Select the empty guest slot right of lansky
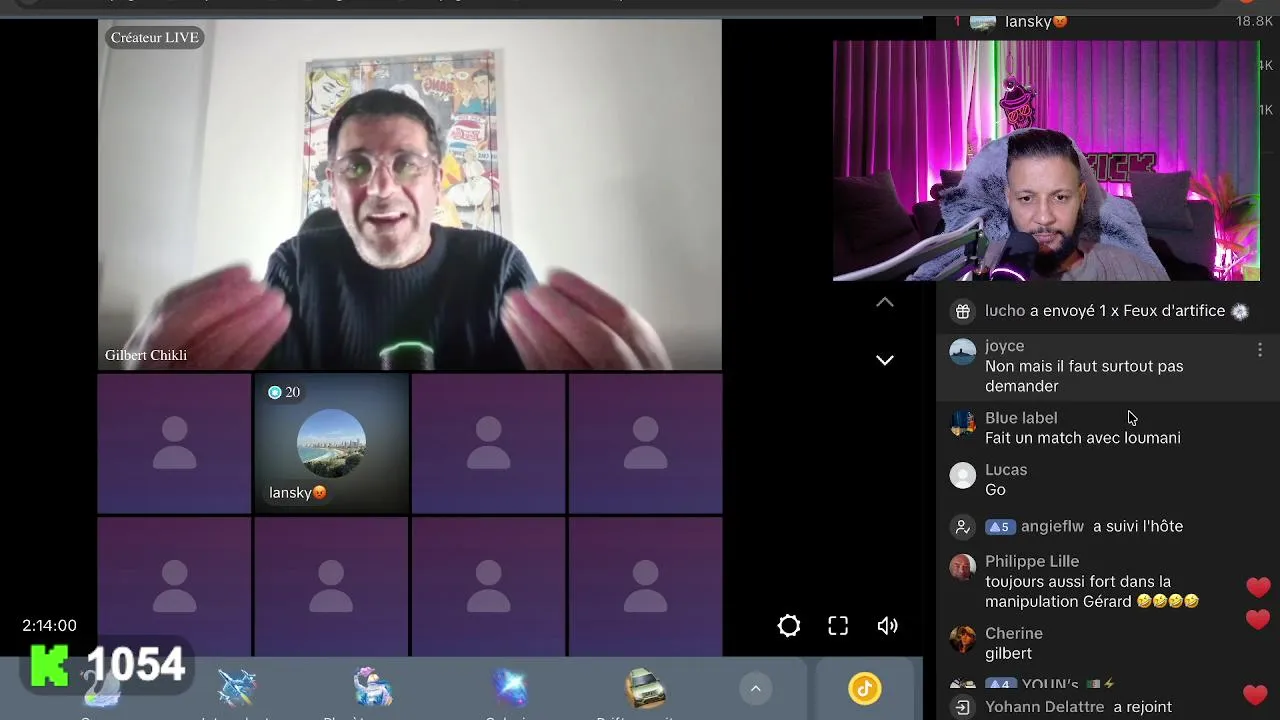This screenshot has width=1280, height=720. (x=488, y=444)
